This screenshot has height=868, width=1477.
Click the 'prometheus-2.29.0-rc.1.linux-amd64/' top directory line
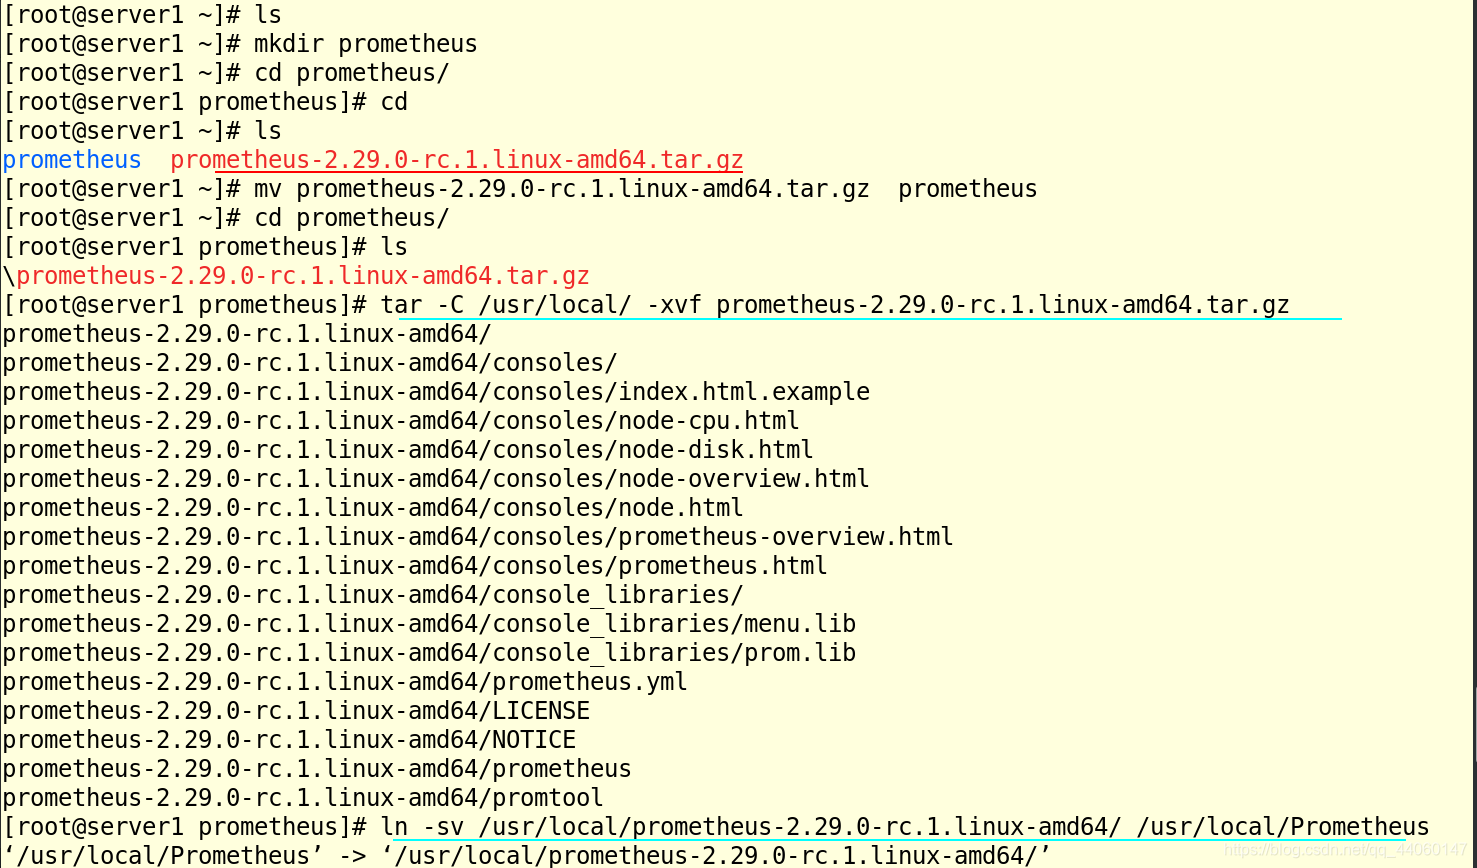coord(247,334)
